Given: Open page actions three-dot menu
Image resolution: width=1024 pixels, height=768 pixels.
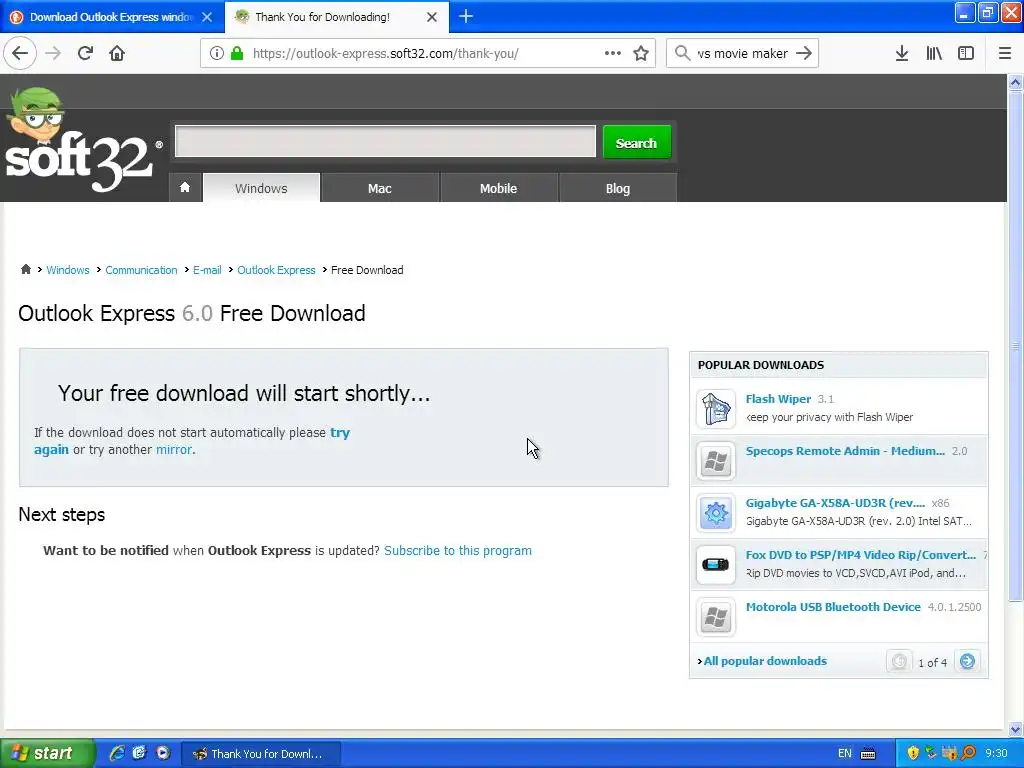Looking at the screenshot, I should pos(613,54).
